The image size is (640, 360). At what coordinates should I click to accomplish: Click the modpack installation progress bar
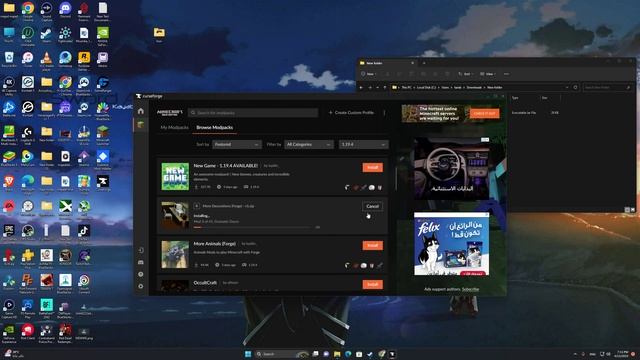(x=253, y=227)
